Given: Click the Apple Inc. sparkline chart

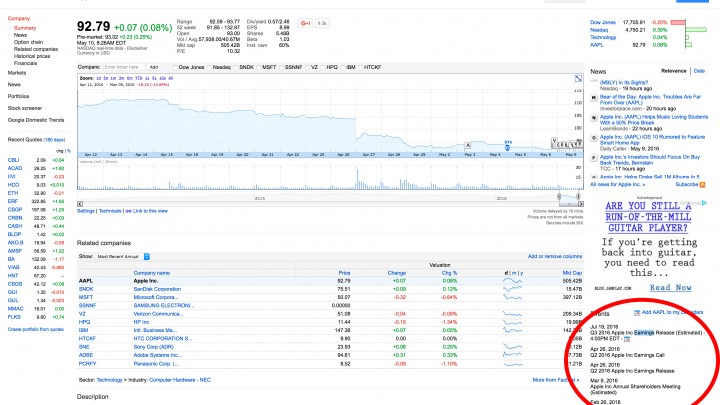Looking at the screenshot, I should 512,281.
